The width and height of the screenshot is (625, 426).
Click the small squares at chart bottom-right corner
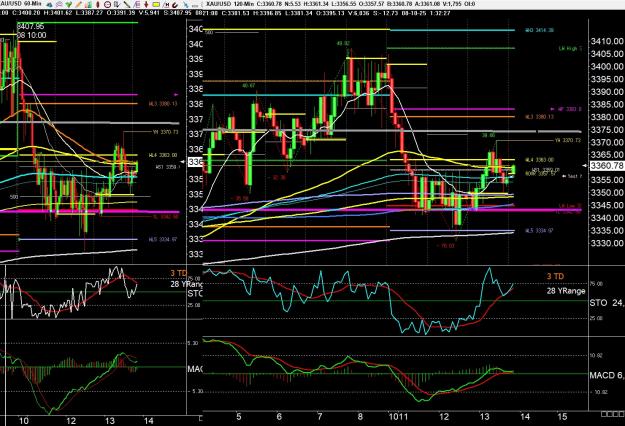tap(612, 414)
